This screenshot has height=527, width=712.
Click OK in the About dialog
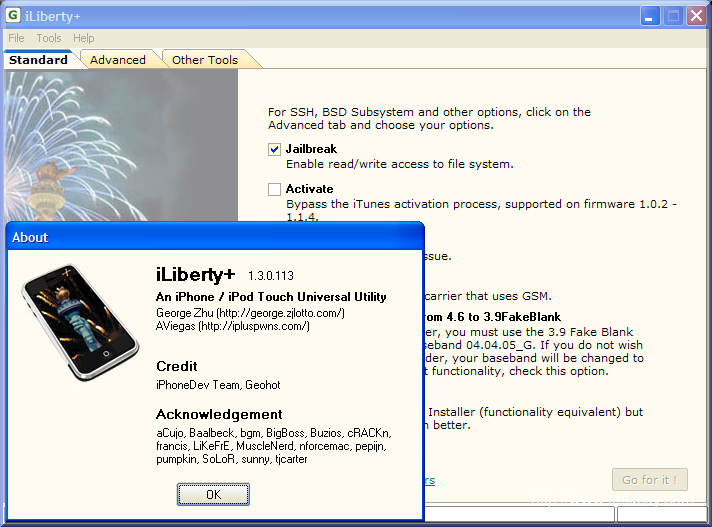[213, 494]
